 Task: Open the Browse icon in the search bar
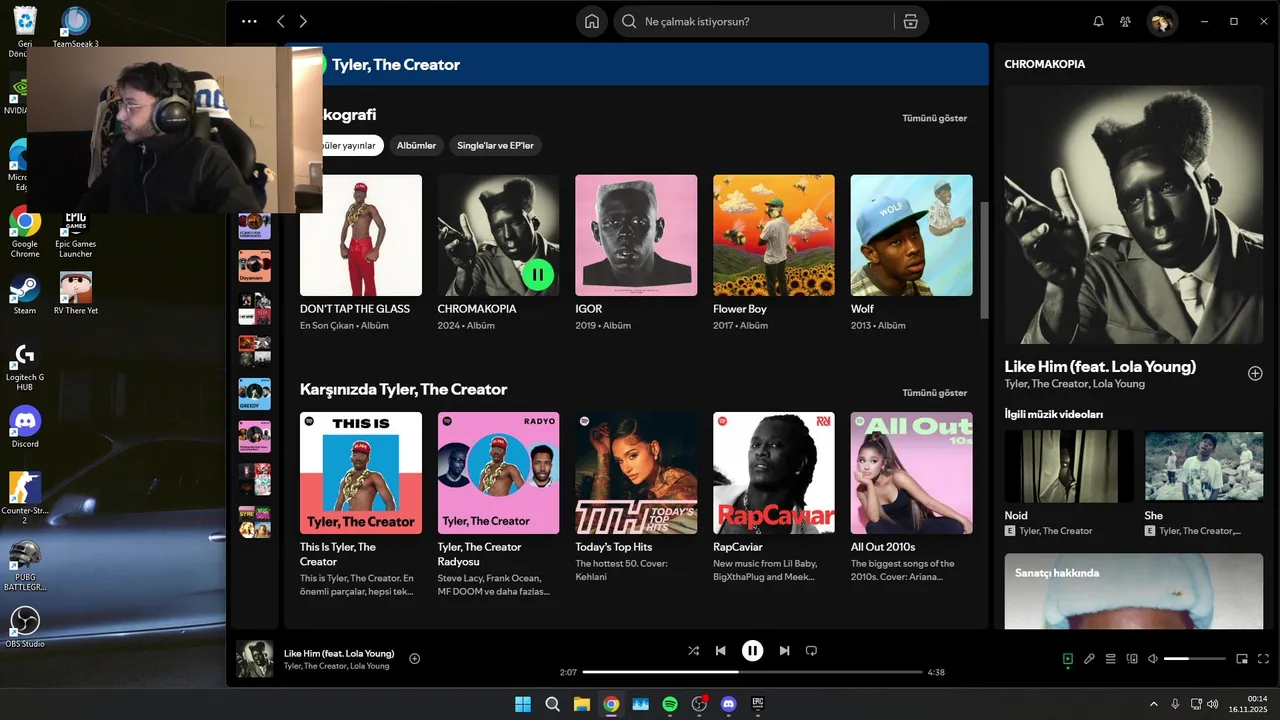click(910, 21)
